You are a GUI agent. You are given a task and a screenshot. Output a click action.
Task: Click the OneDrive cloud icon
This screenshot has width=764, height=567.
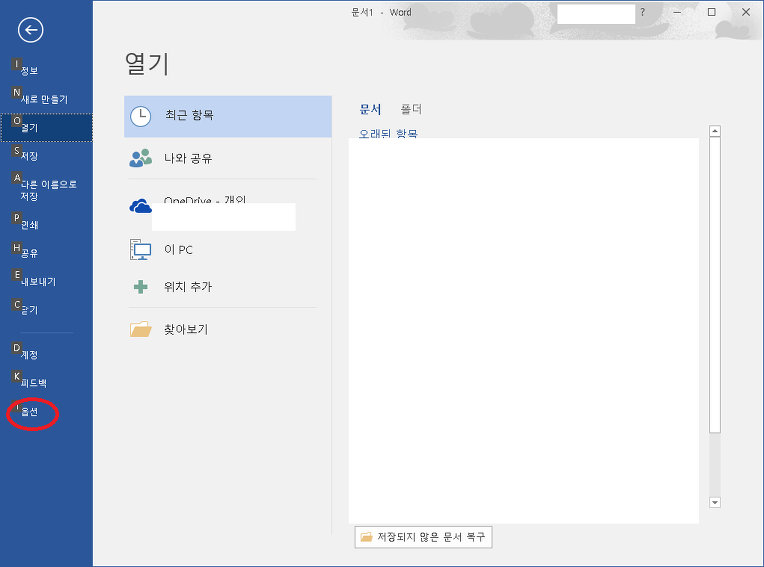click(x=140, y=207)
